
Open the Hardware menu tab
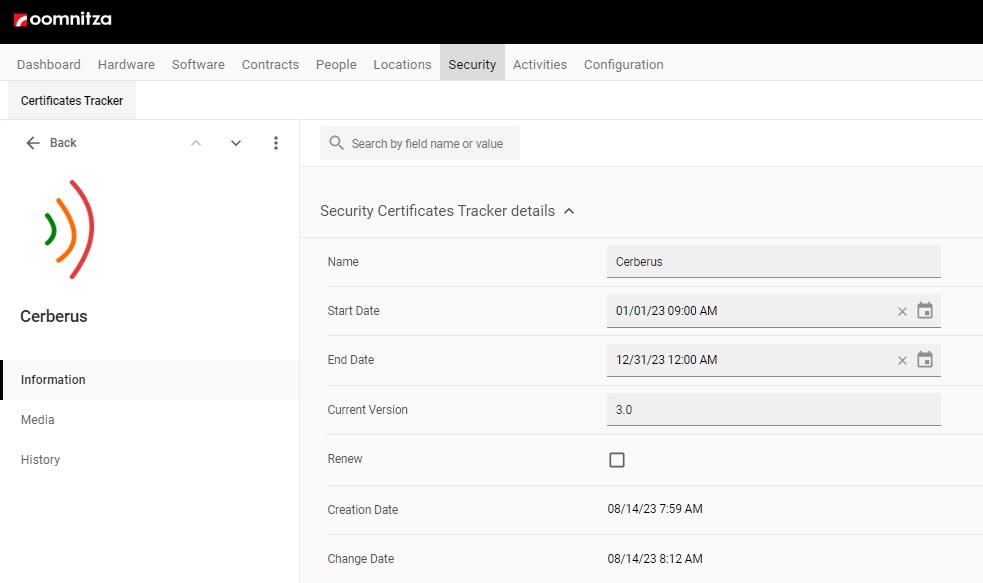126,64
